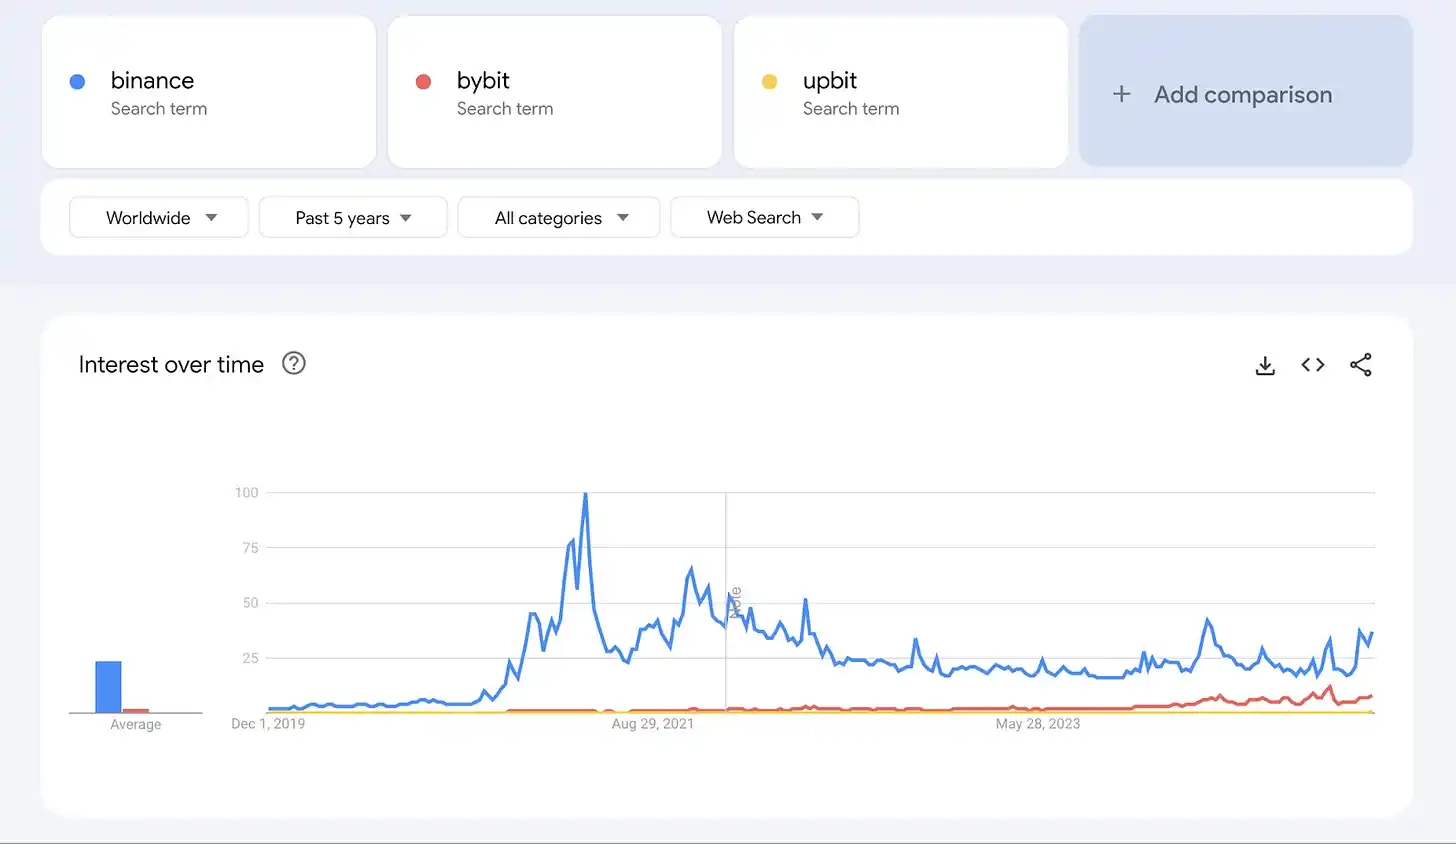Click the Note marker on the chart
Screen dimensions: 1456x844
(735, 602)
